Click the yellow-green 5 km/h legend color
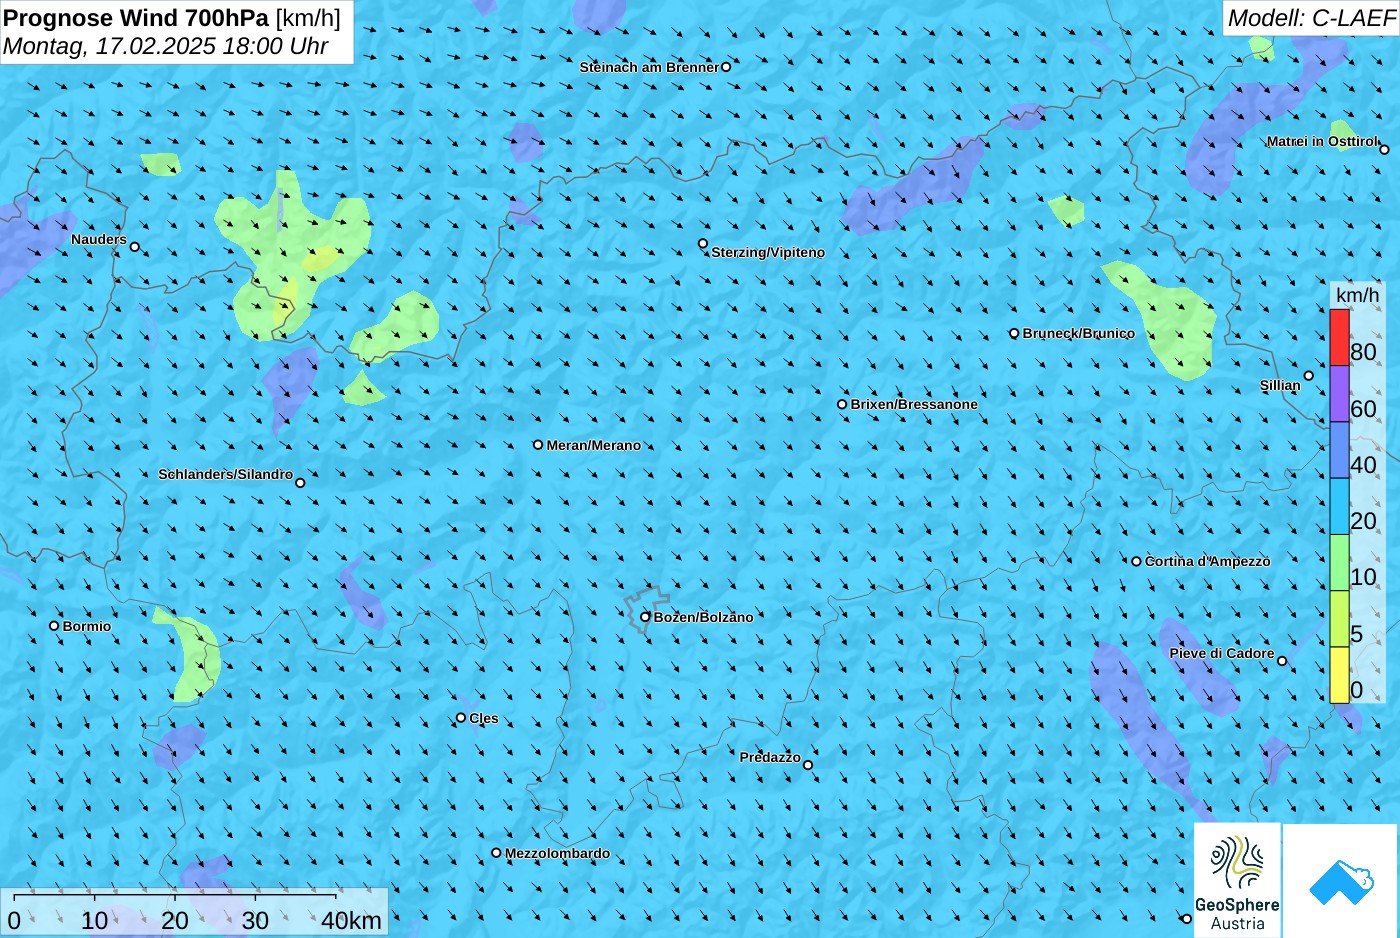 (1339, 619)
